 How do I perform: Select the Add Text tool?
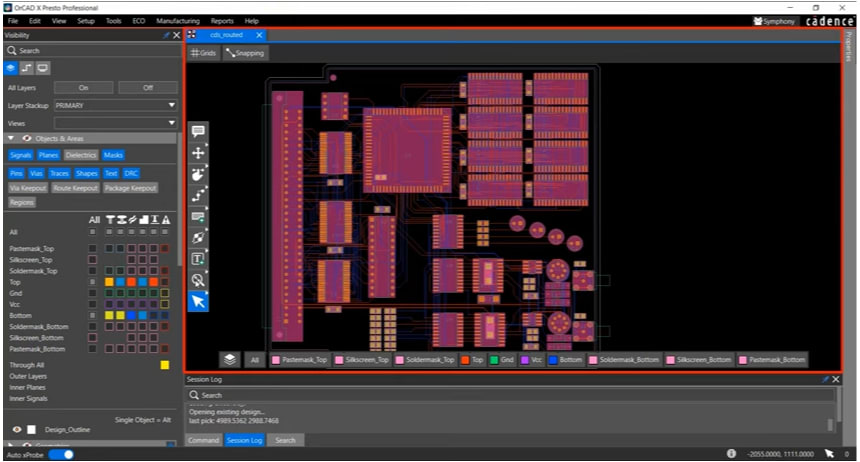198,258
